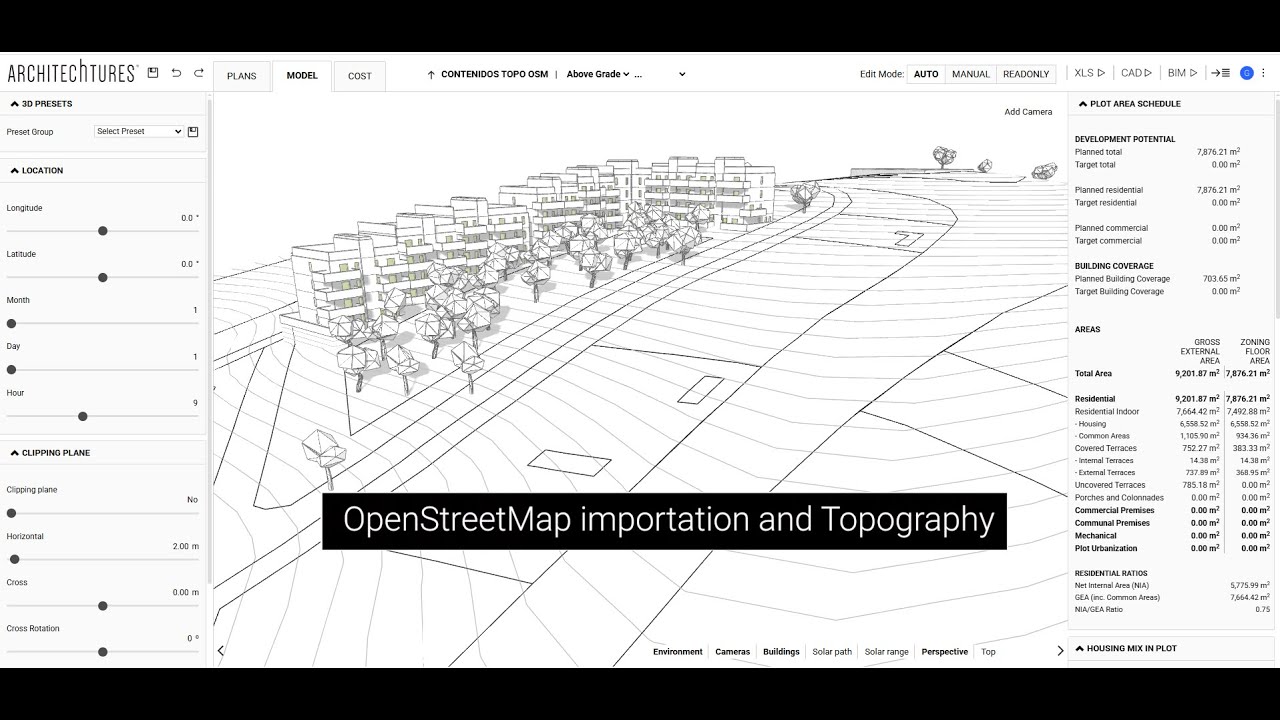Click the Cross Rotation slider handle

[x=103, y=652]
